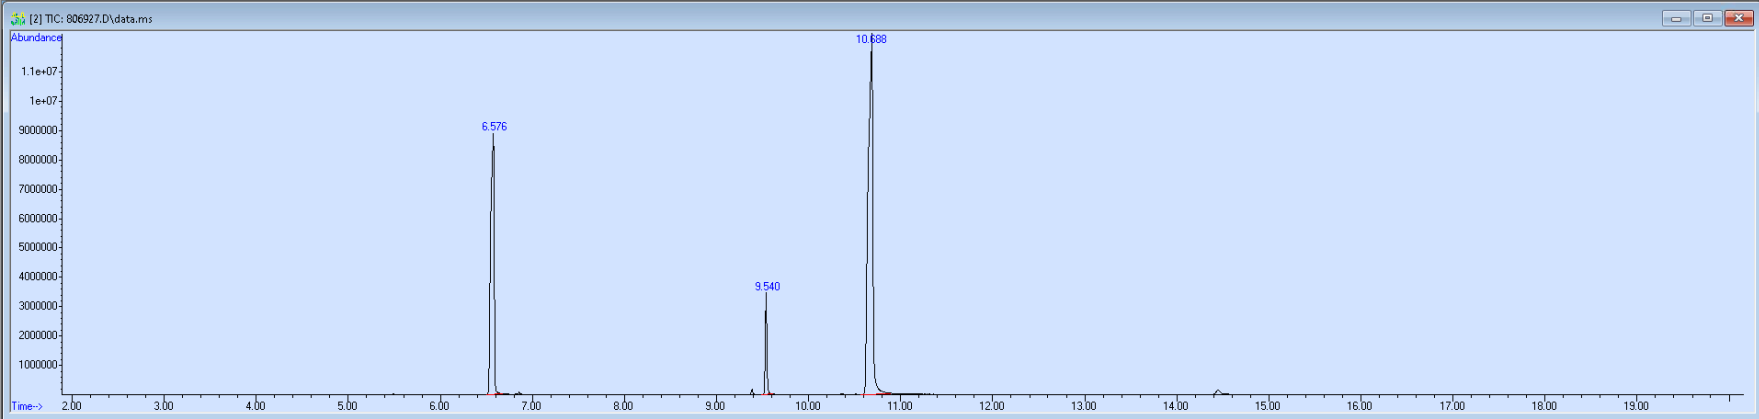Click the 2000000 abundance tick value
Image resolution: width=1759 pixels, height=419 pixels.
[x=39, y=336]
